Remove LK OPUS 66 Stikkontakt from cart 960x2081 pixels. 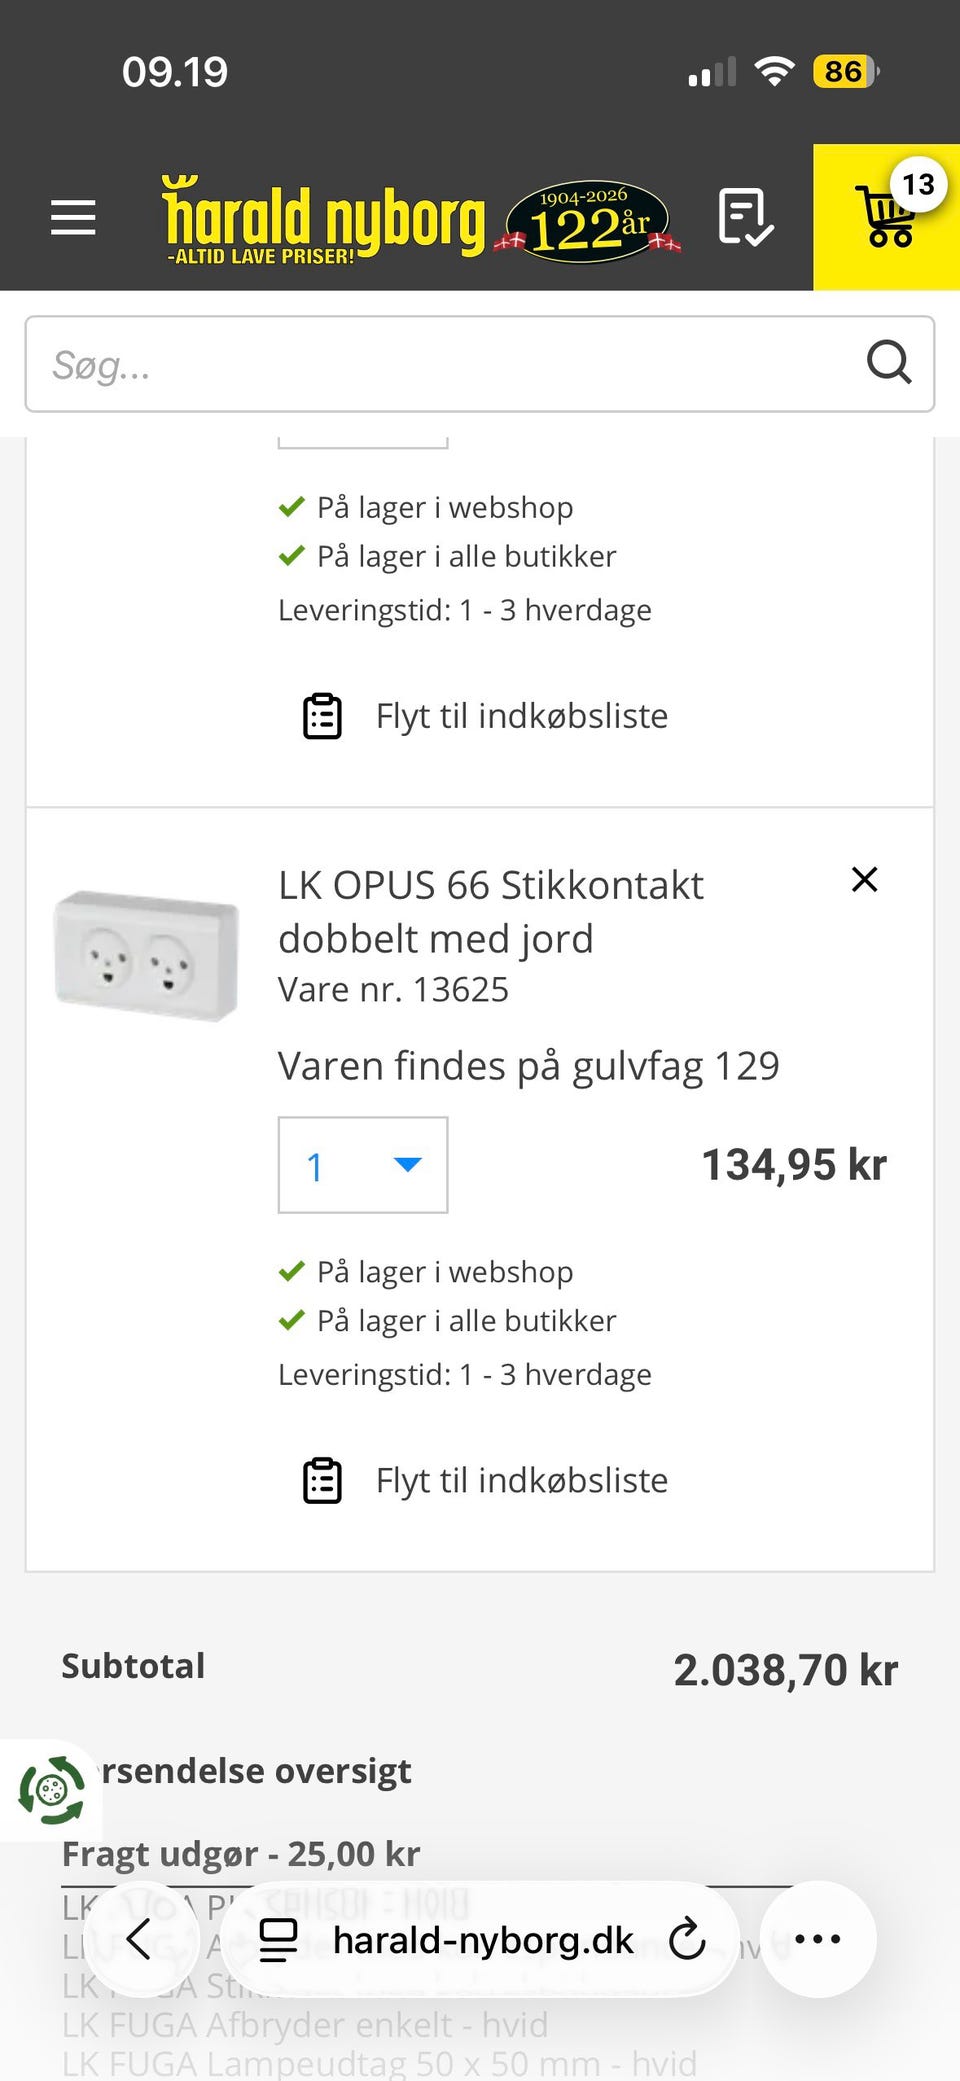(x=864, y=880)
